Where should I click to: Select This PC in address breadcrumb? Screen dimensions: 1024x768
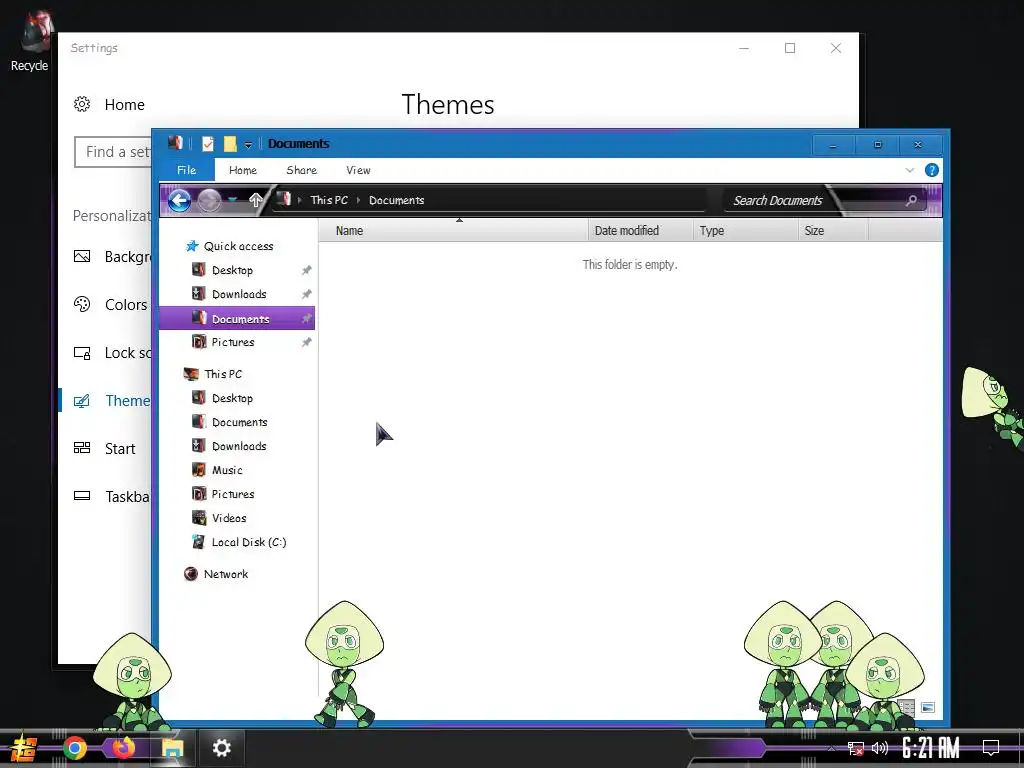[x=329, y=200]
